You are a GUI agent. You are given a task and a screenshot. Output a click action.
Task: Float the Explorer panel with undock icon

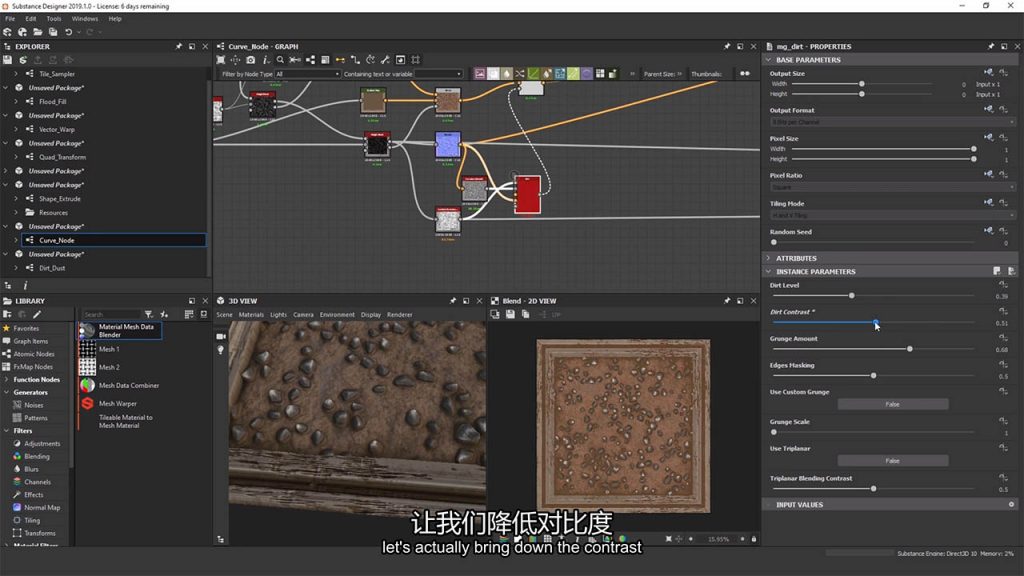pos(192,46)
